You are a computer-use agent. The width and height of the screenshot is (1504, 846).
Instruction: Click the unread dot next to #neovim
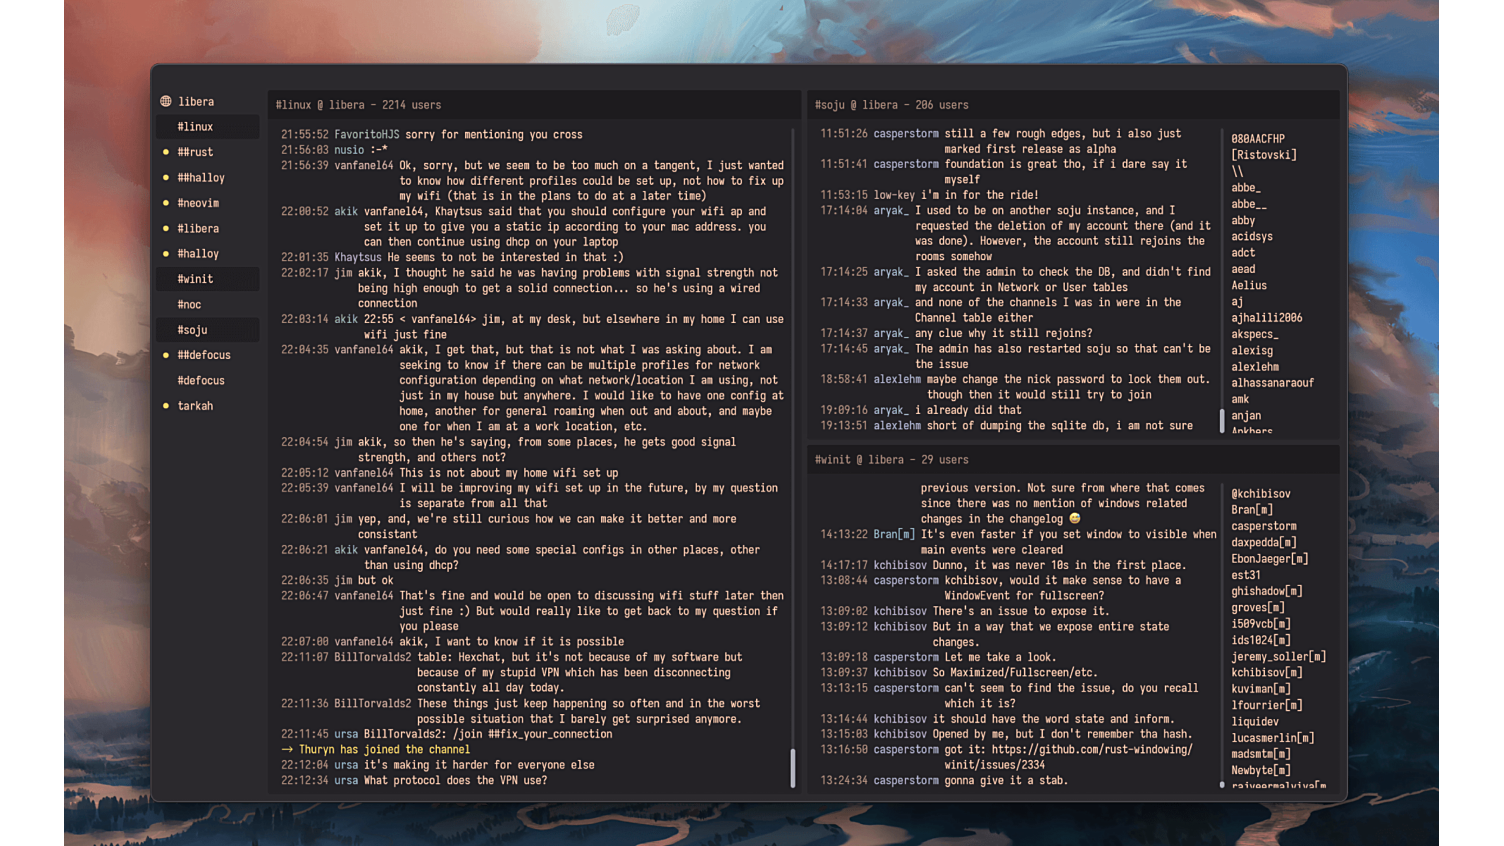point(166,202)
